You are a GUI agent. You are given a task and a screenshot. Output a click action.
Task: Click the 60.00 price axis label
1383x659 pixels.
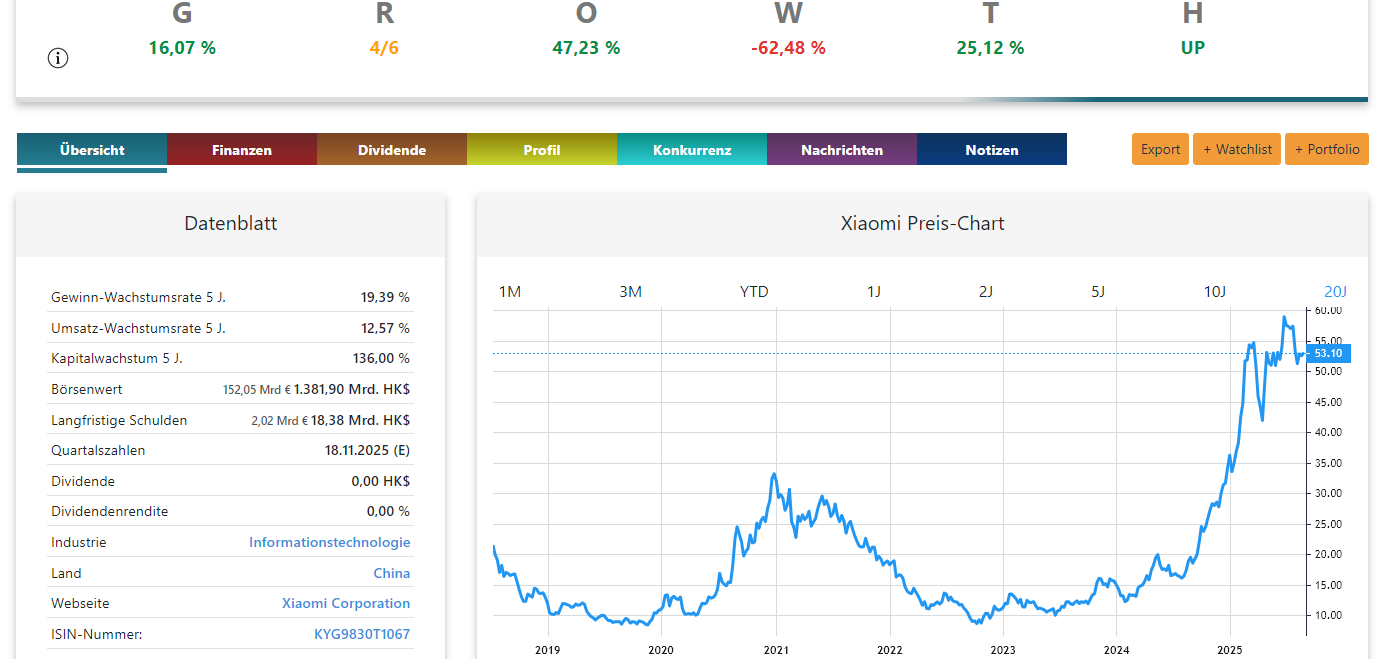(x=1328, y=311)
